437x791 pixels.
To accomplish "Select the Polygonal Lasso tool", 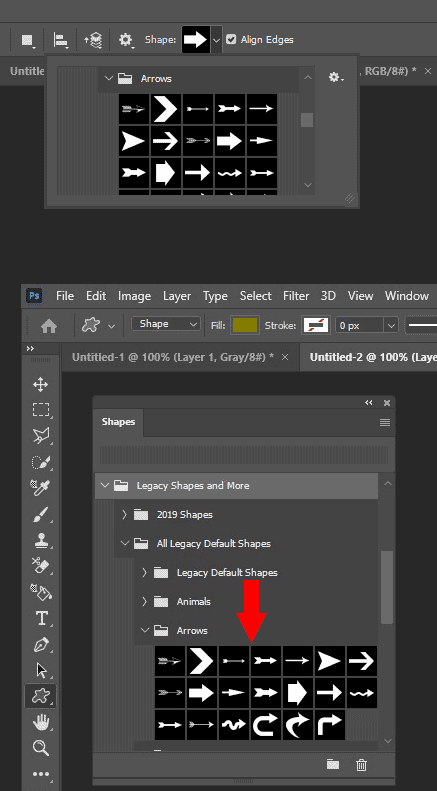I will pyautogui.click(x=40, y=435).
